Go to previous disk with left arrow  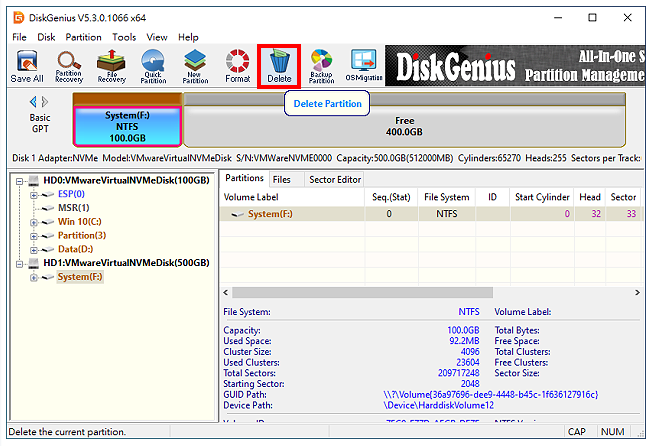tap(33, 101)
